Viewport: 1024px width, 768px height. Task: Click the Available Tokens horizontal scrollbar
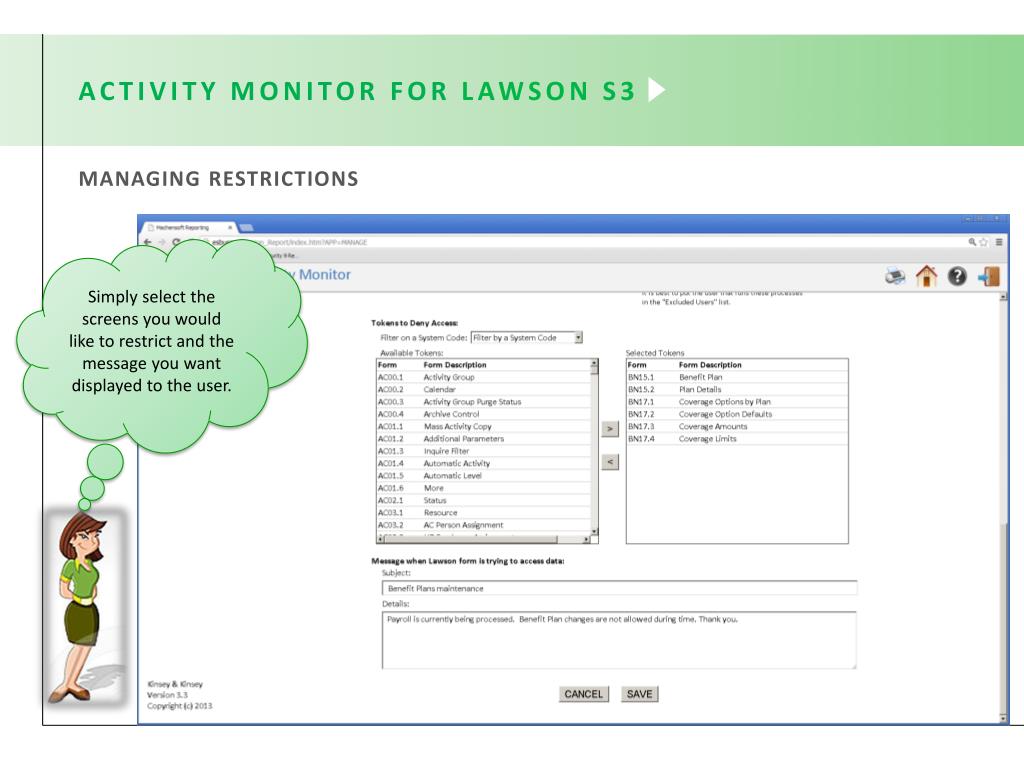pos(483,539)
